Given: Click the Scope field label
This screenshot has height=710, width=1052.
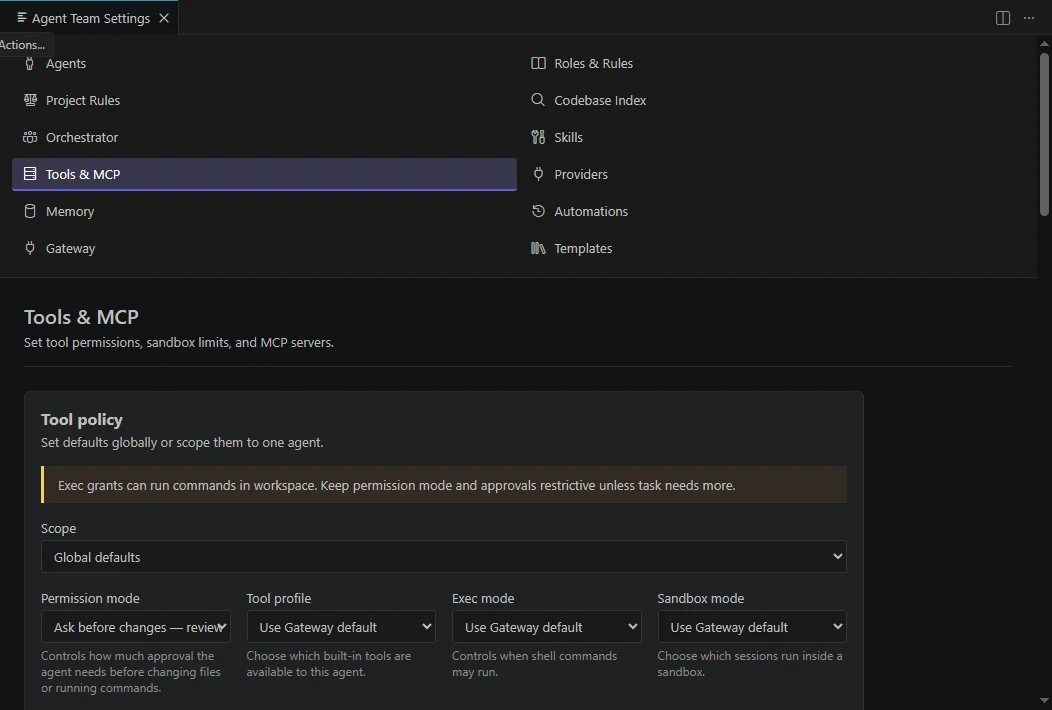Looking at the screenshot, I should 58,528.
